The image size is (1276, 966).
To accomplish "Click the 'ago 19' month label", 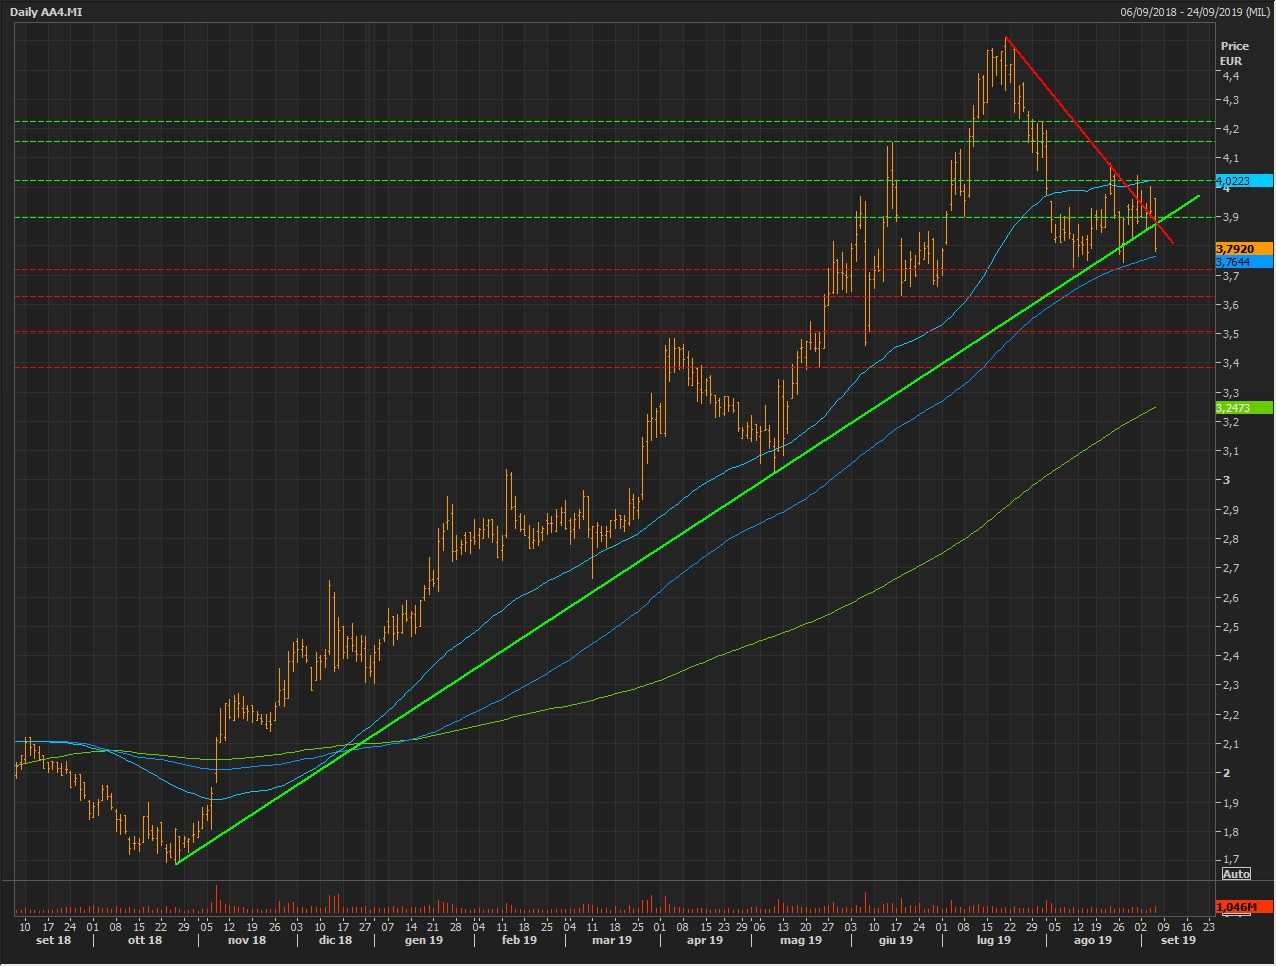I will (x=1093, y=940).
